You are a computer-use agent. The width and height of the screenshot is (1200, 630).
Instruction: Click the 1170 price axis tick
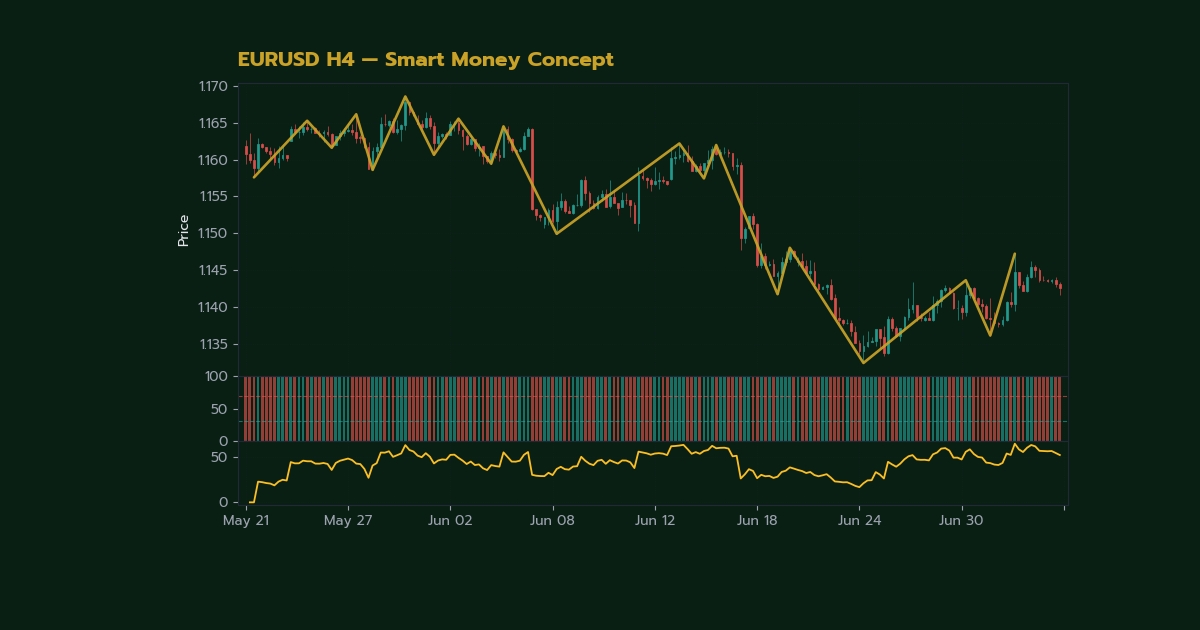(x=213, y=87)
